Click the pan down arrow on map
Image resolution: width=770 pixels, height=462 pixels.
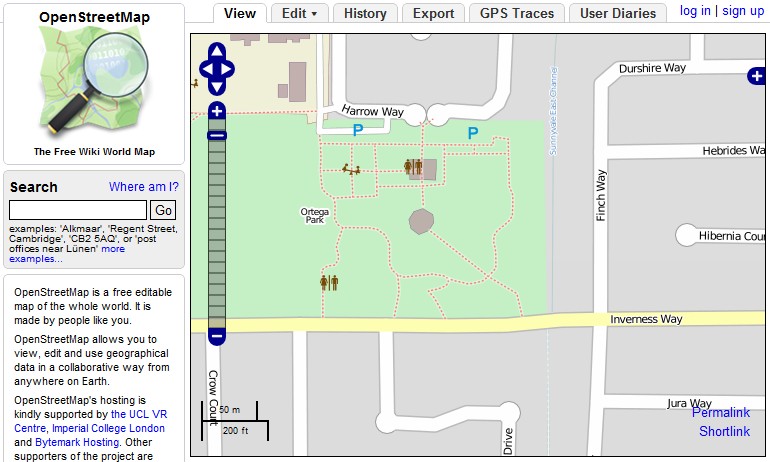point(217,86)
